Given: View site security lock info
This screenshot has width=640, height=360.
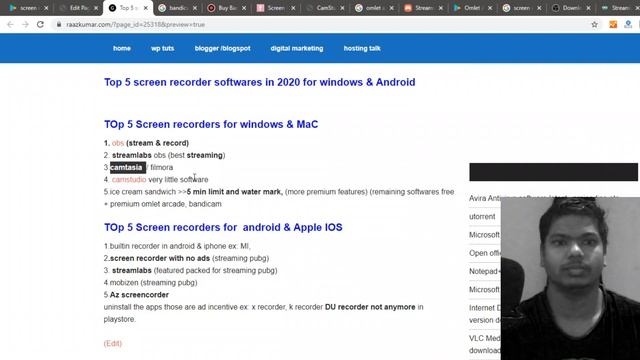Looking at the screenshot, I should tap(59, 24).
